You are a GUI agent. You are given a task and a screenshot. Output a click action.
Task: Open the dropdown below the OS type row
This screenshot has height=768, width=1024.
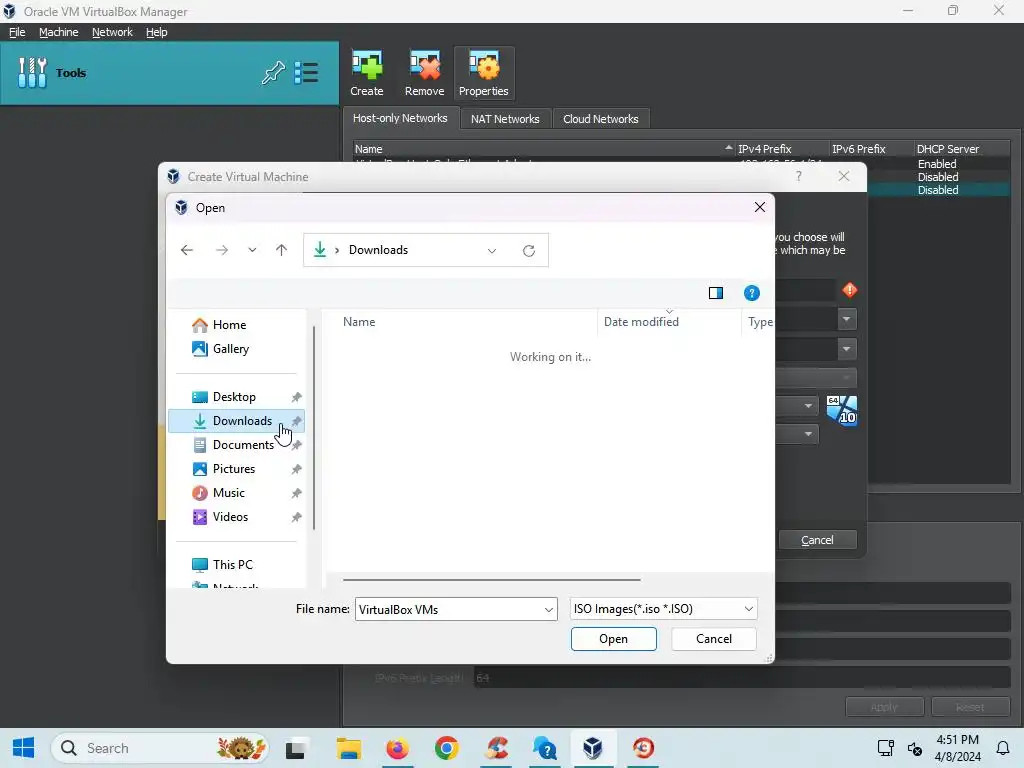[808, 434]
